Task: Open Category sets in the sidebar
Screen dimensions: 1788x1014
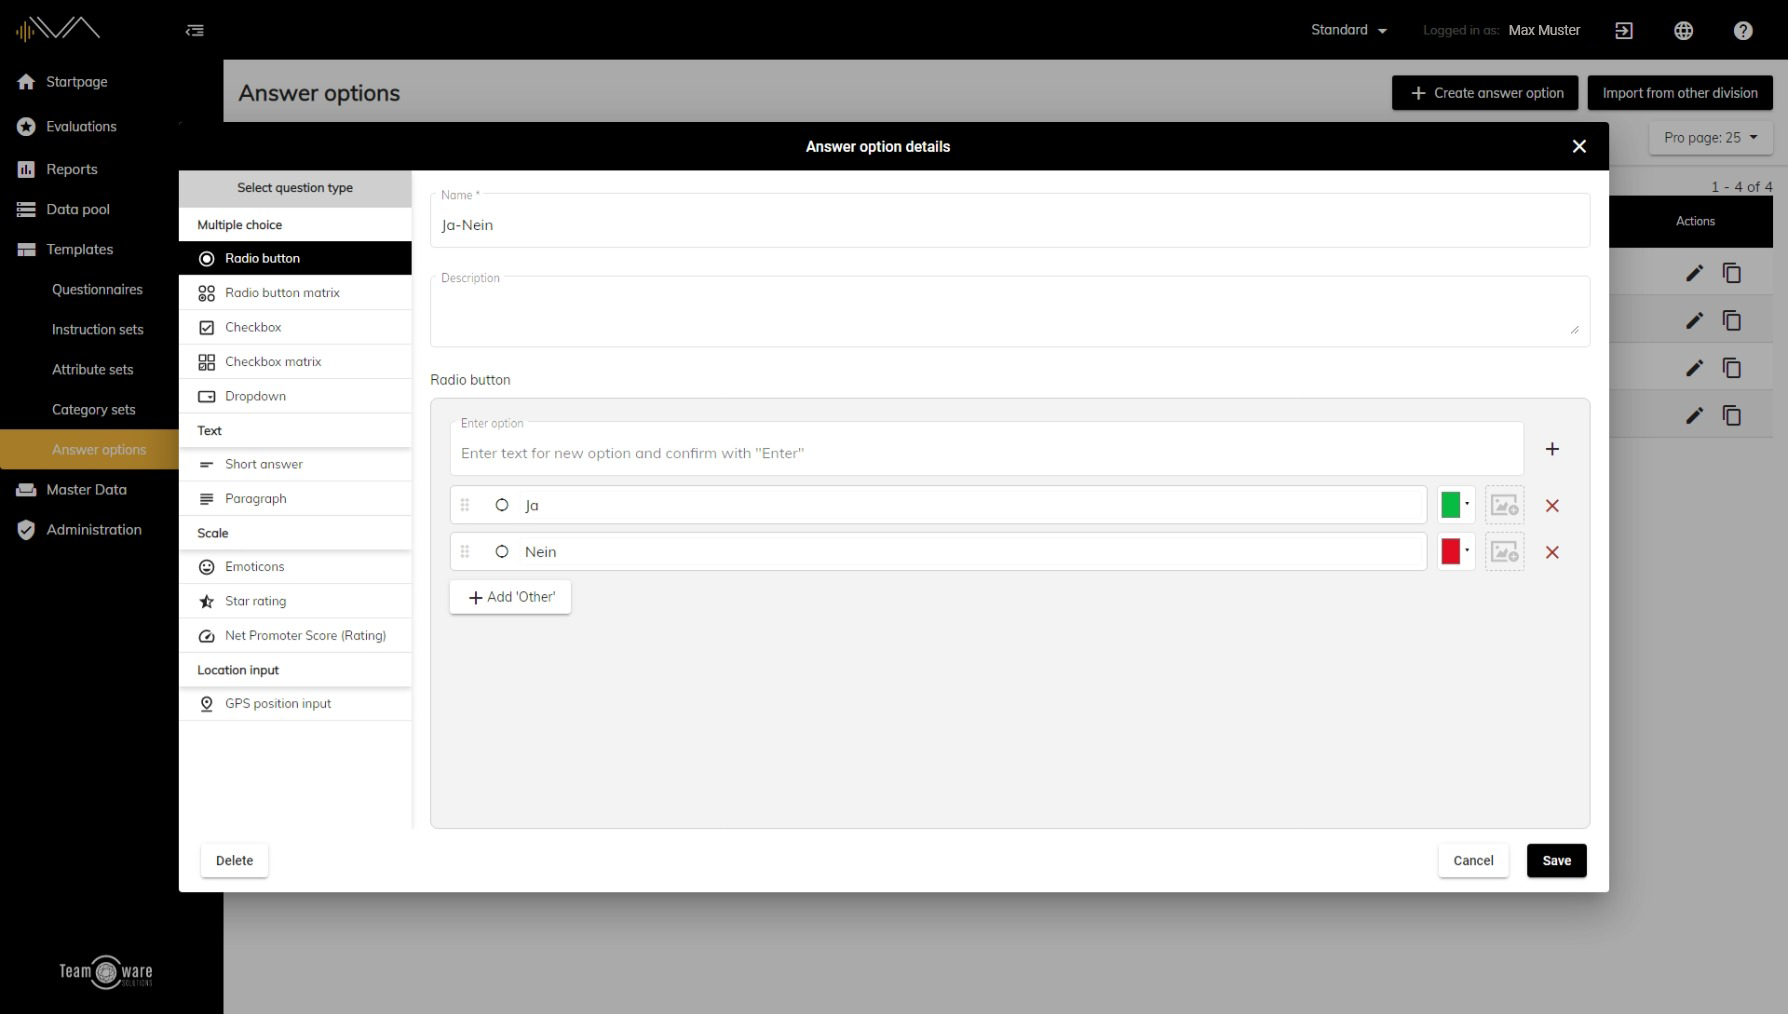Action: (x=93, y=409)
